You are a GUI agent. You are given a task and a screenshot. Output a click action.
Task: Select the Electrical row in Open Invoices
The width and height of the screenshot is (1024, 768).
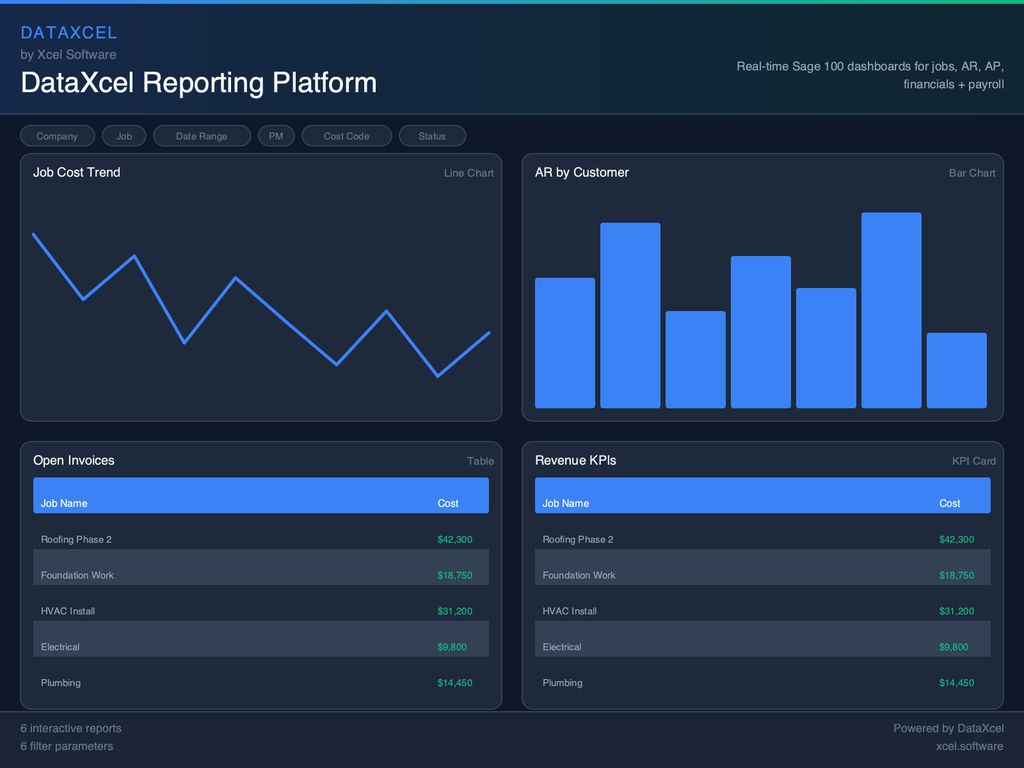(x=260, y=647)
